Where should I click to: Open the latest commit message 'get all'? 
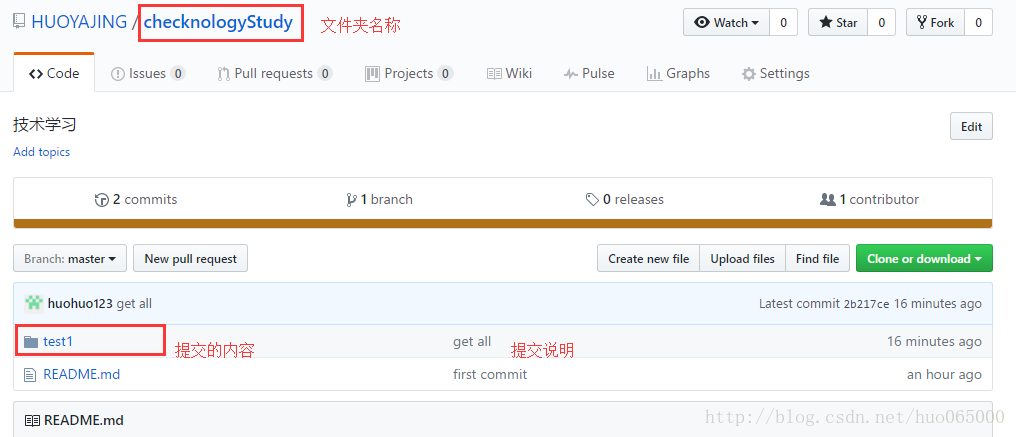(134, 303)
